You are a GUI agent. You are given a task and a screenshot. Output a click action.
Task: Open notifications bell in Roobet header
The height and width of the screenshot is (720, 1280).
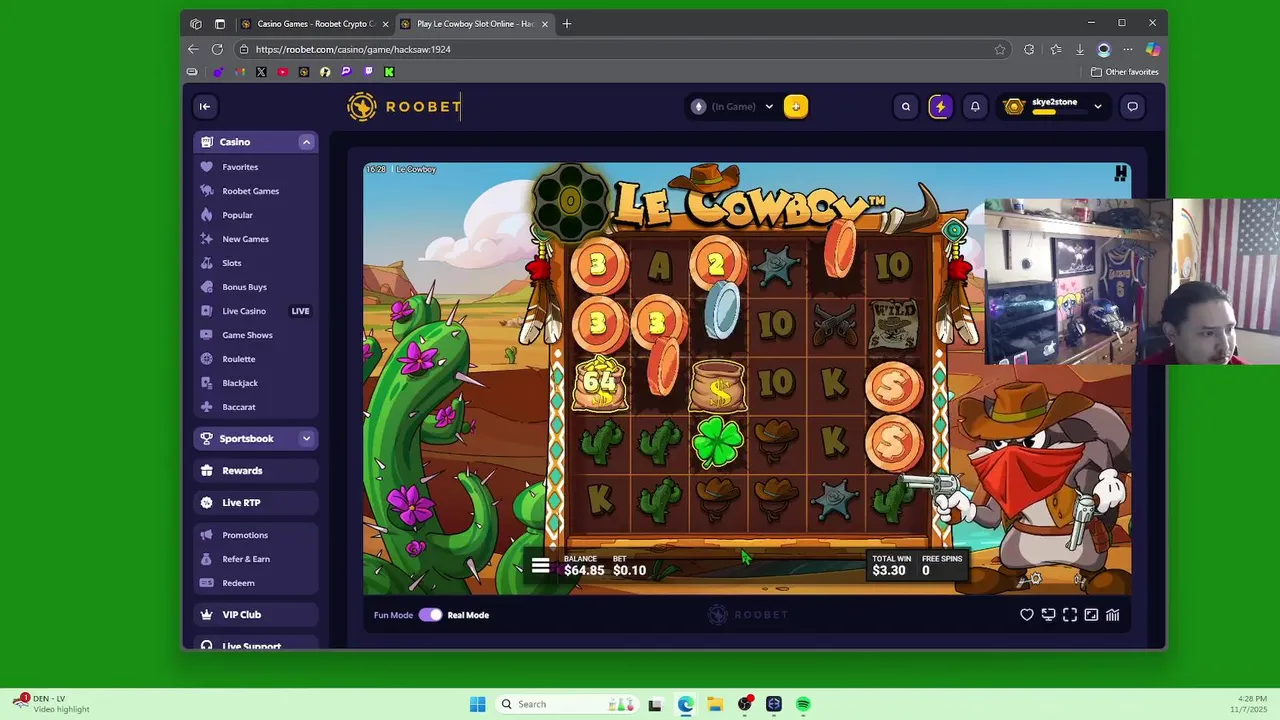975,106
